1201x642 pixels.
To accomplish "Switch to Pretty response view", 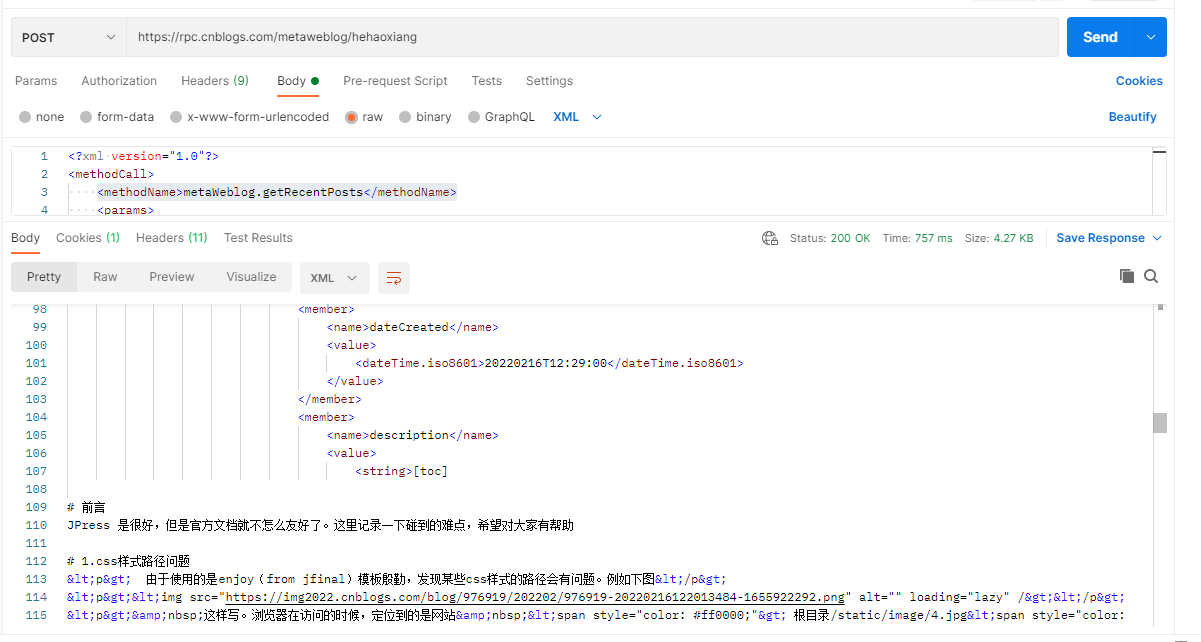I will pyautogui.click(x=44, y=277).
